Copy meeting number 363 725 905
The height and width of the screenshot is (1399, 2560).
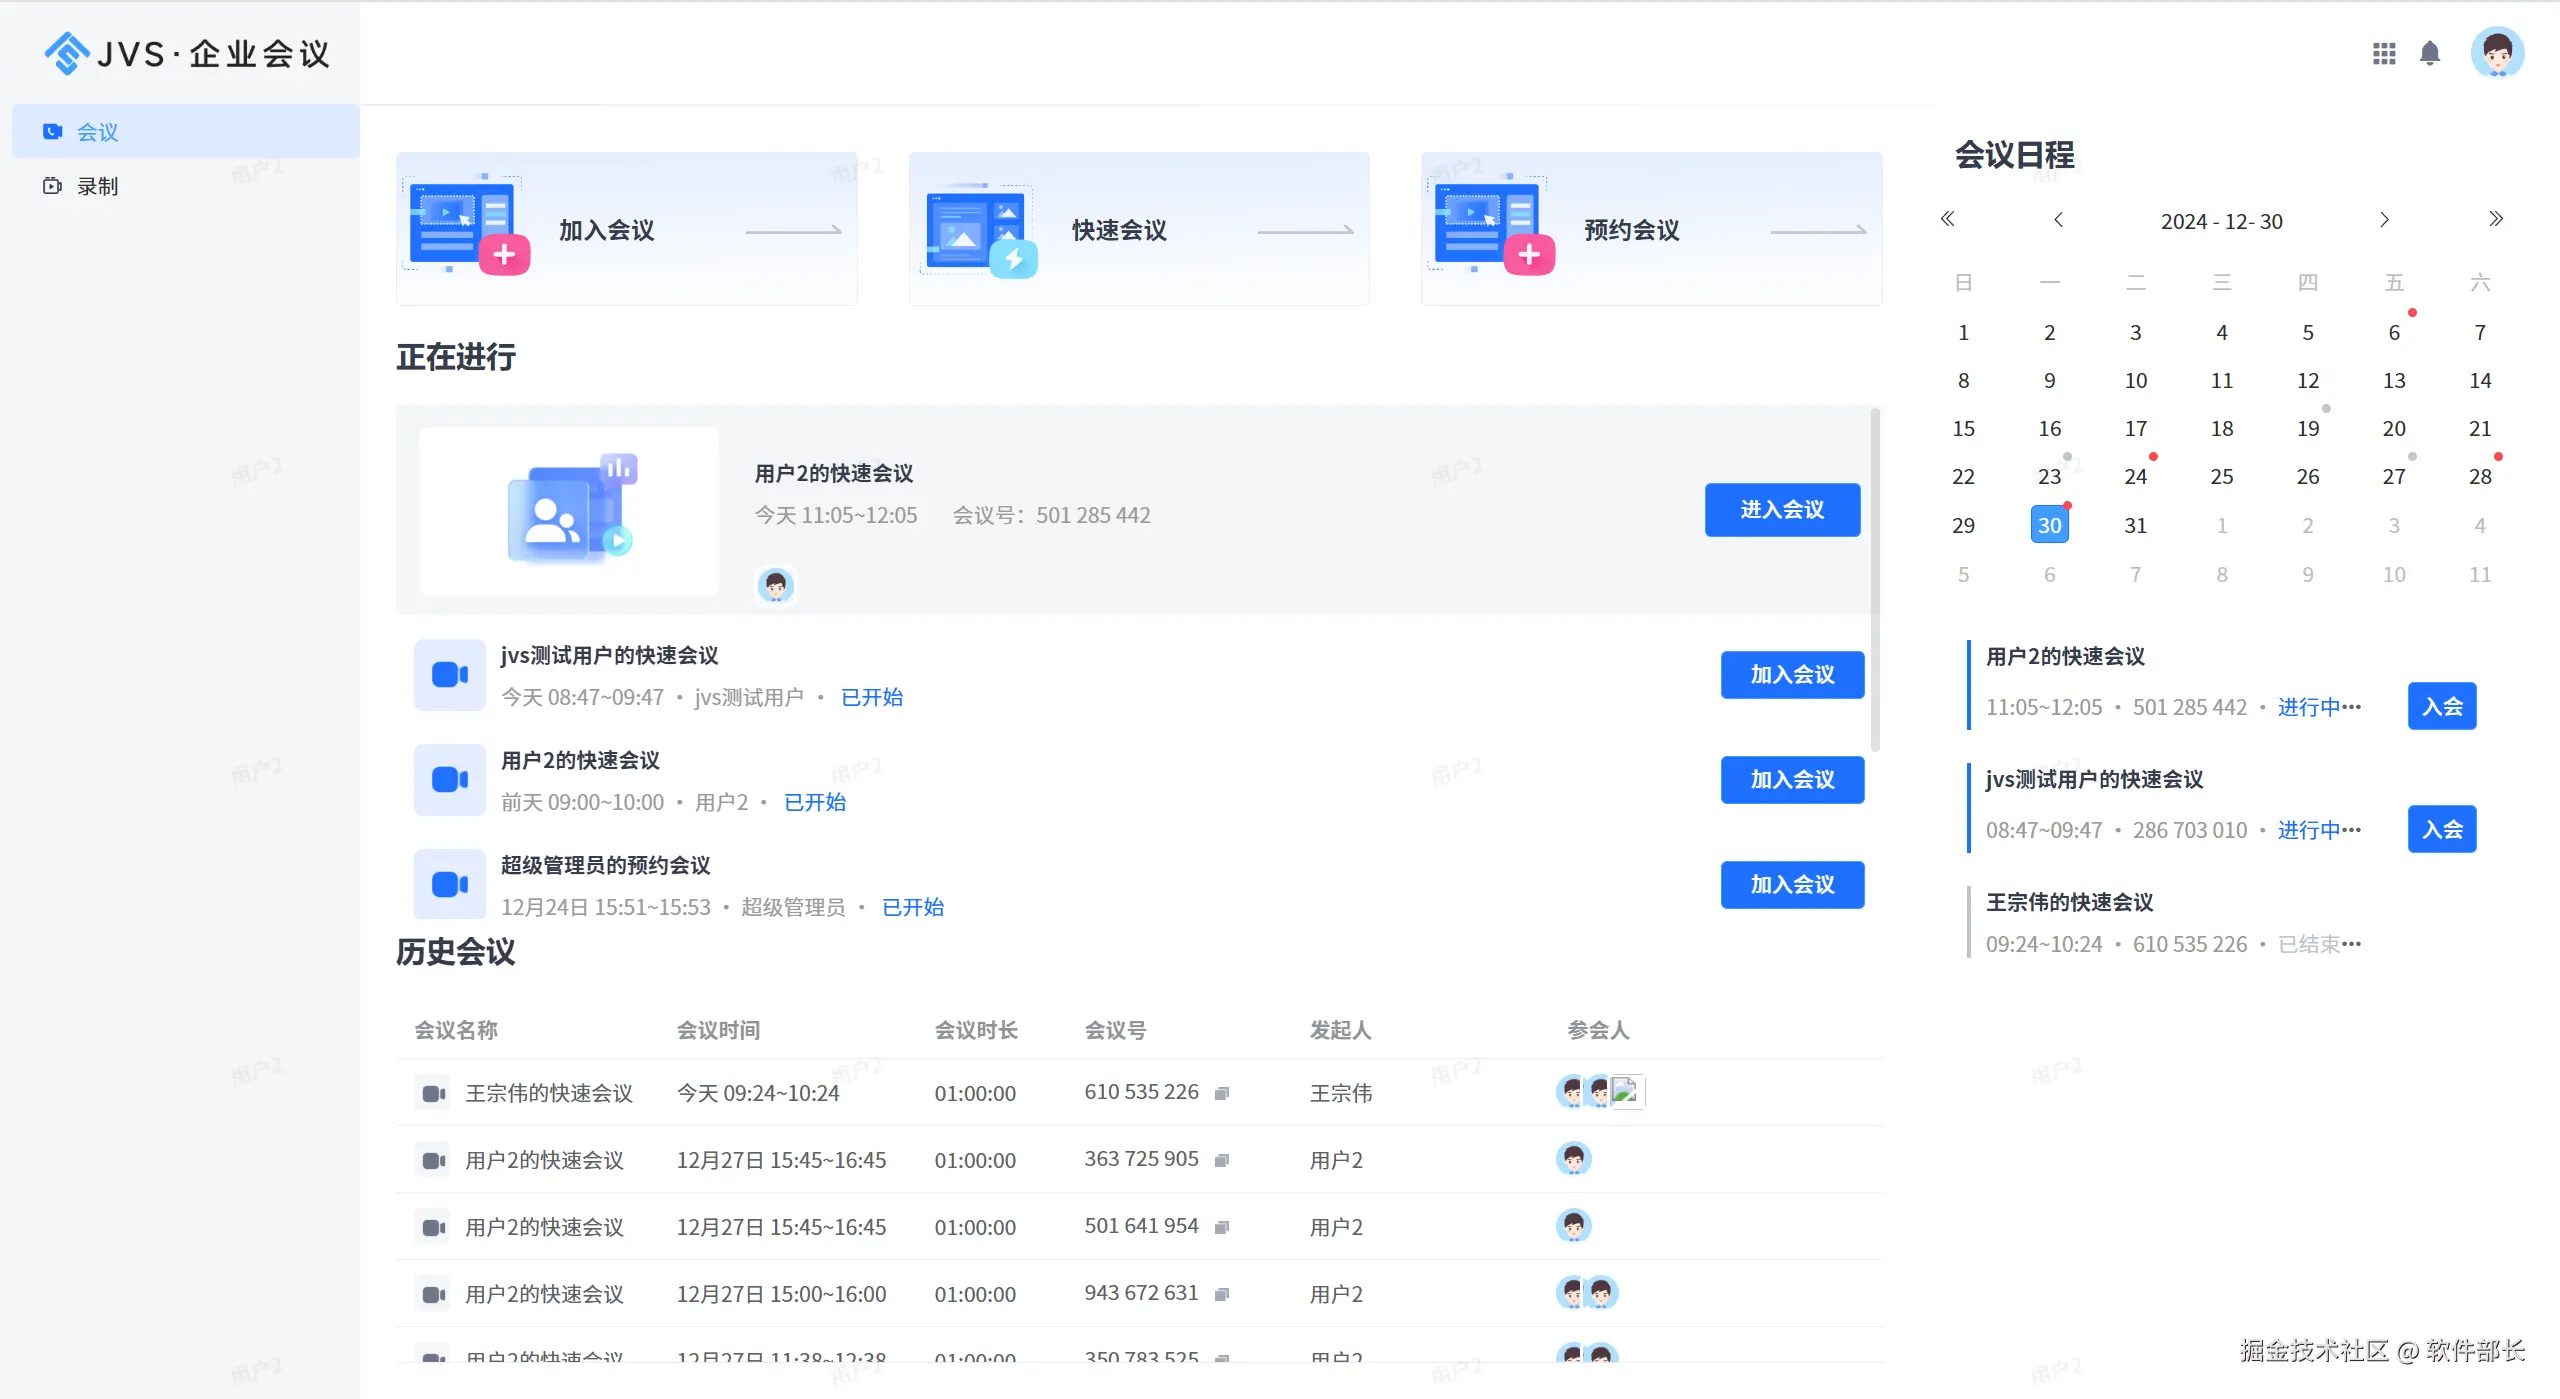1222,1160
